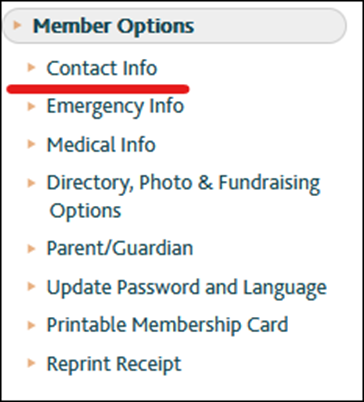Click the arrow beside Directory, Photo & Fundraising

tap(31, 183)
